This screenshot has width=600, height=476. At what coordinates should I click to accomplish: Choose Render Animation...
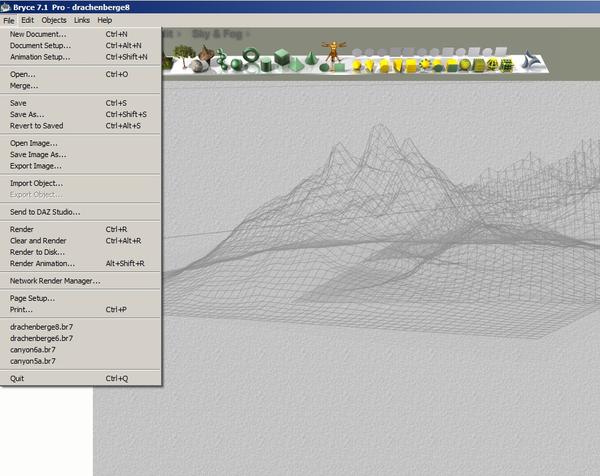pos(81,264)
